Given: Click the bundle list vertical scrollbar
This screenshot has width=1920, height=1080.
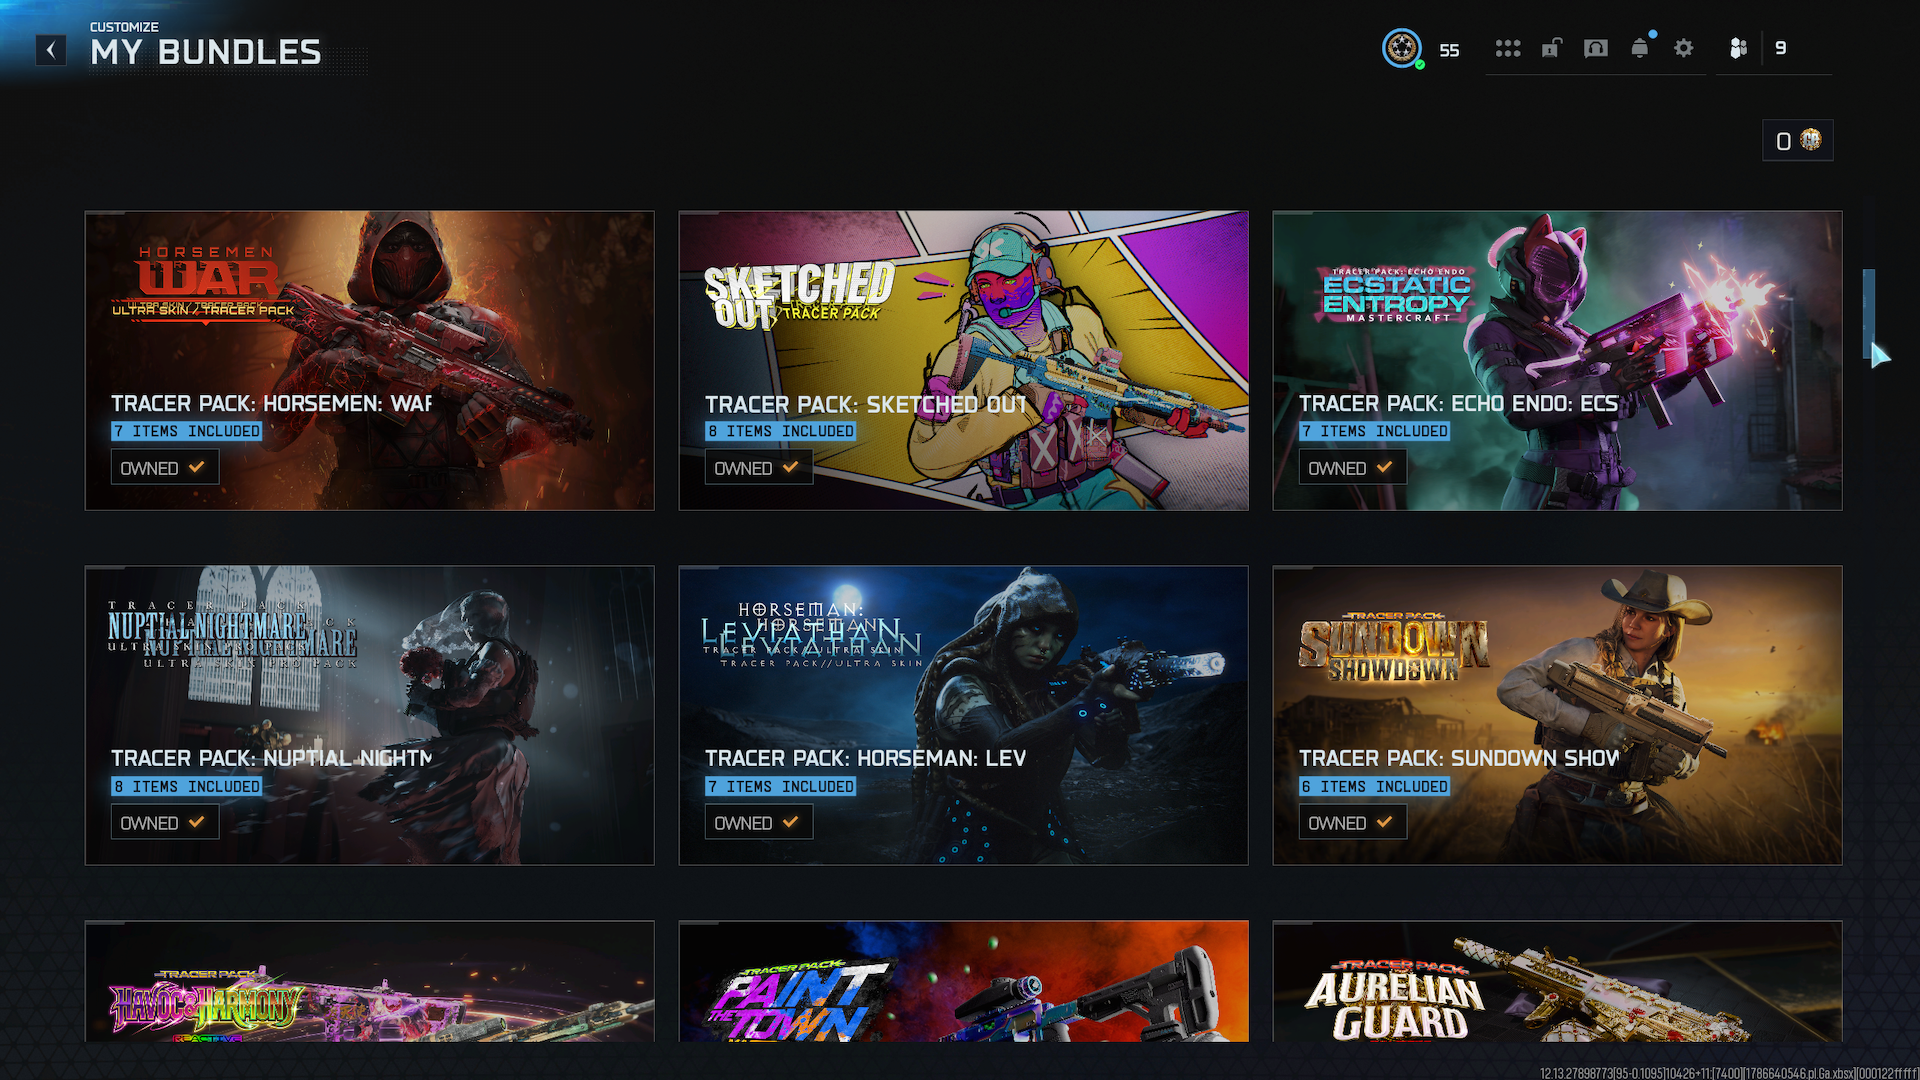Looking at the screenshot, I should pos(1868,314).
